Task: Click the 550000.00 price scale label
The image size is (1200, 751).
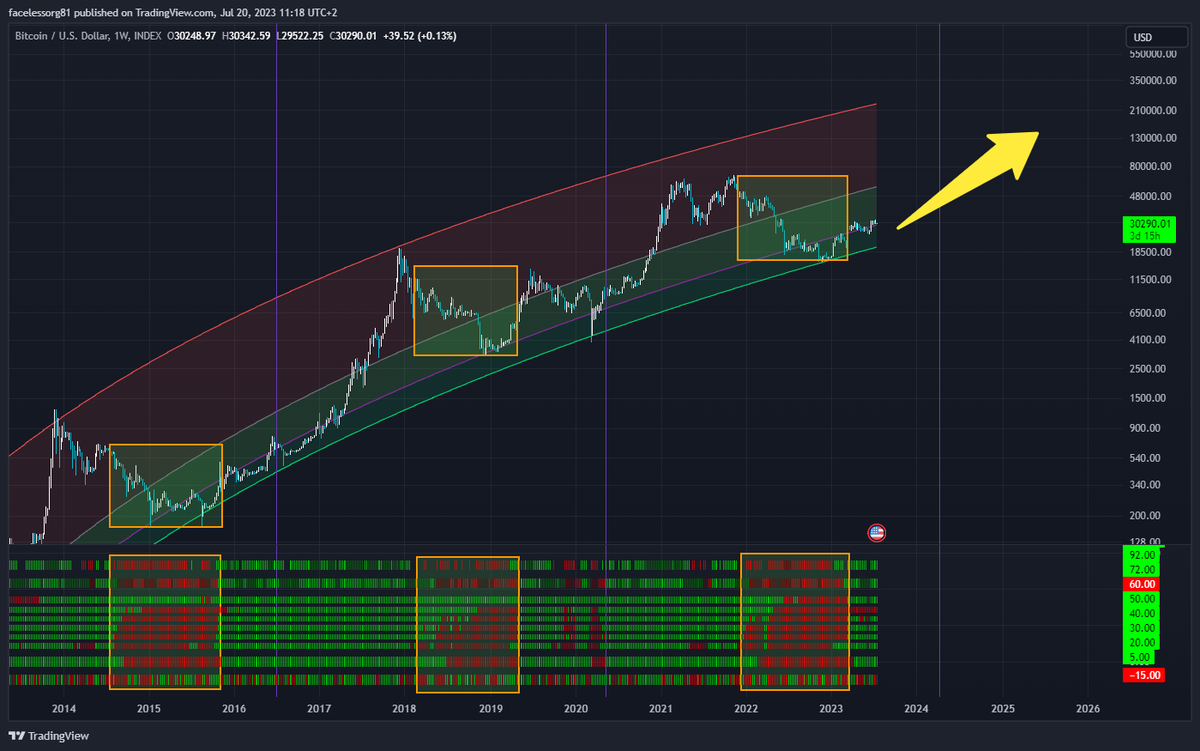Action: click(x=1152, y=53)
